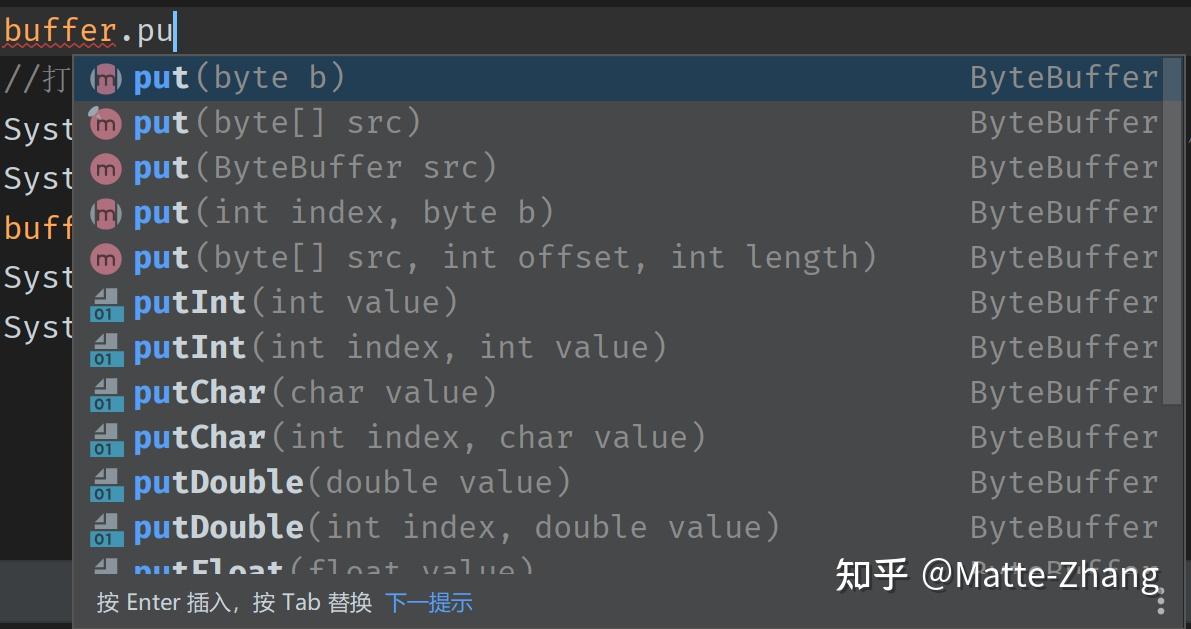Click the method icon for put(ByteBuffer src)

[x=105, y=167]
